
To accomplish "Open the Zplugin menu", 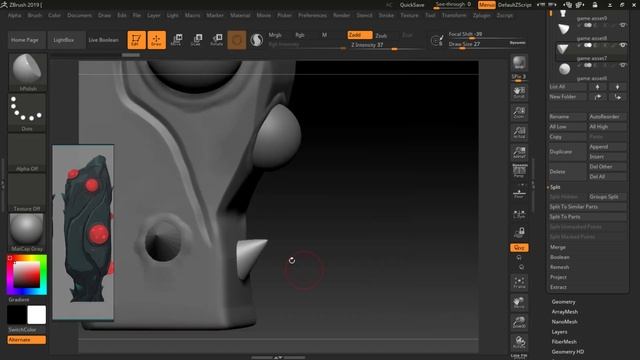I will coord(482,15).
